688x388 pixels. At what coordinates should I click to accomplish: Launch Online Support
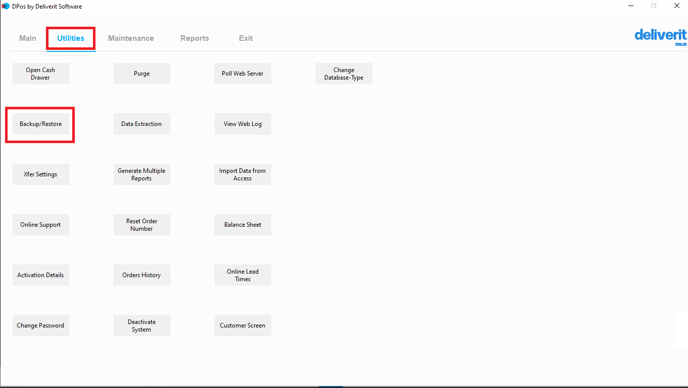tap(40, 225)
